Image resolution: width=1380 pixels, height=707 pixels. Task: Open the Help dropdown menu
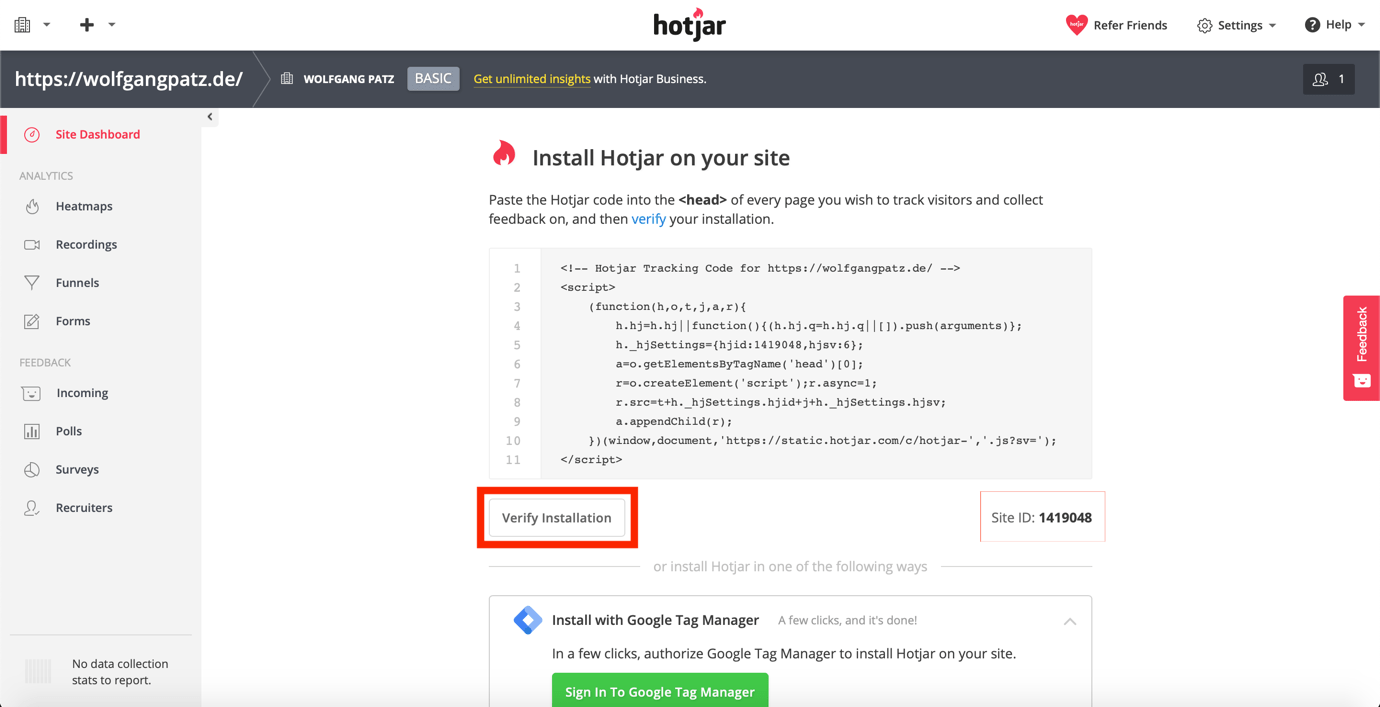[1335, 25]
